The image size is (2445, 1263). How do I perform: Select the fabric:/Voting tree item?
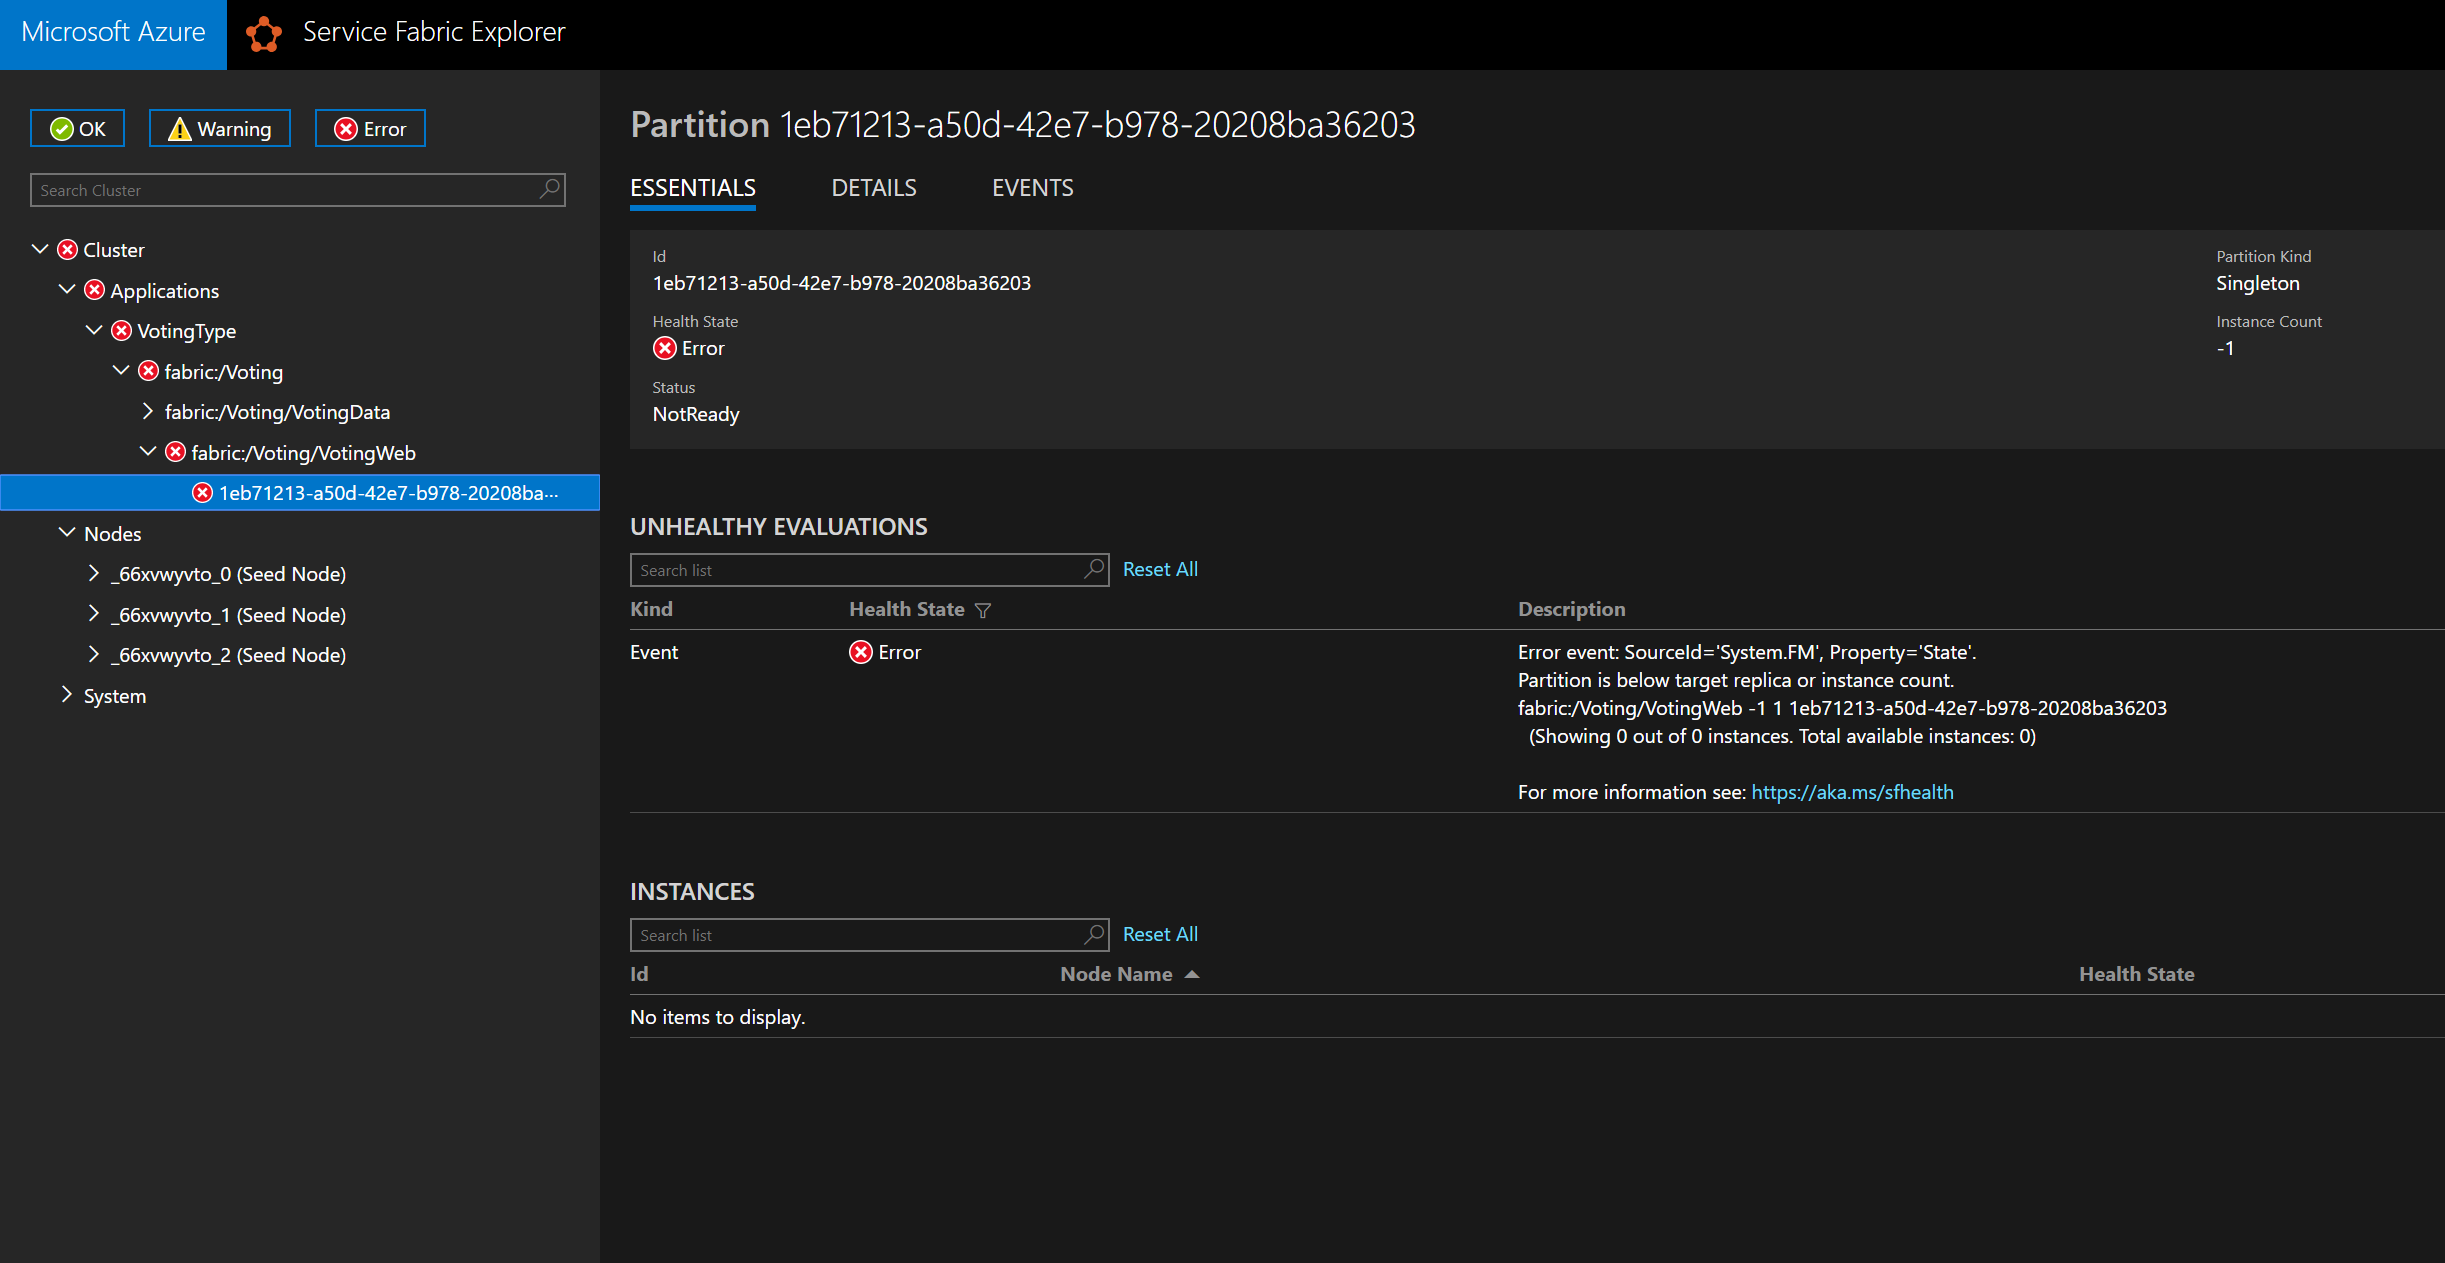[224, 372]
